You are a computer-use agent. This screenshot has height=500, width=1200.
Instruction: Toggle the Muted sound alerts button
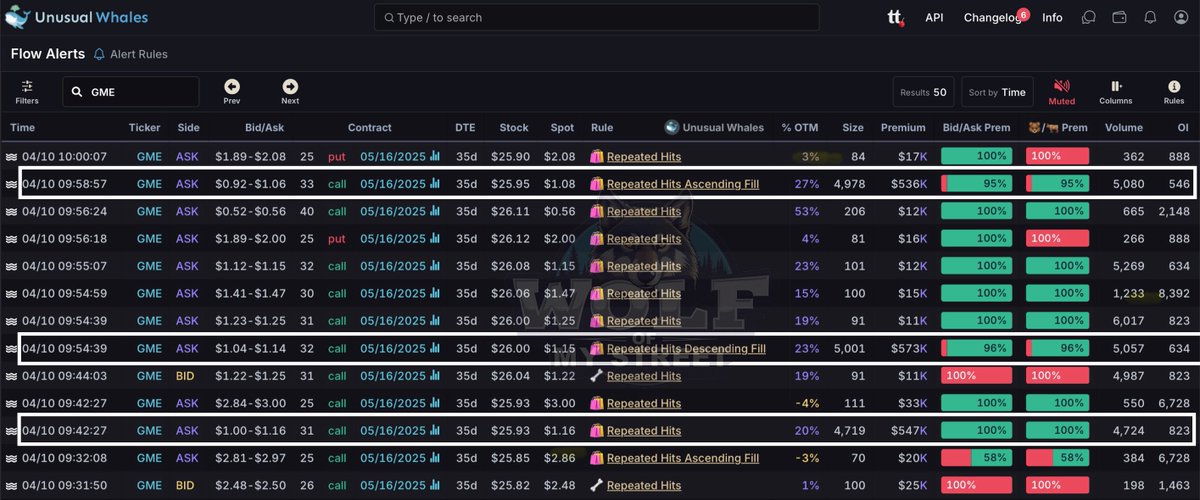[x=1062, y=92]
